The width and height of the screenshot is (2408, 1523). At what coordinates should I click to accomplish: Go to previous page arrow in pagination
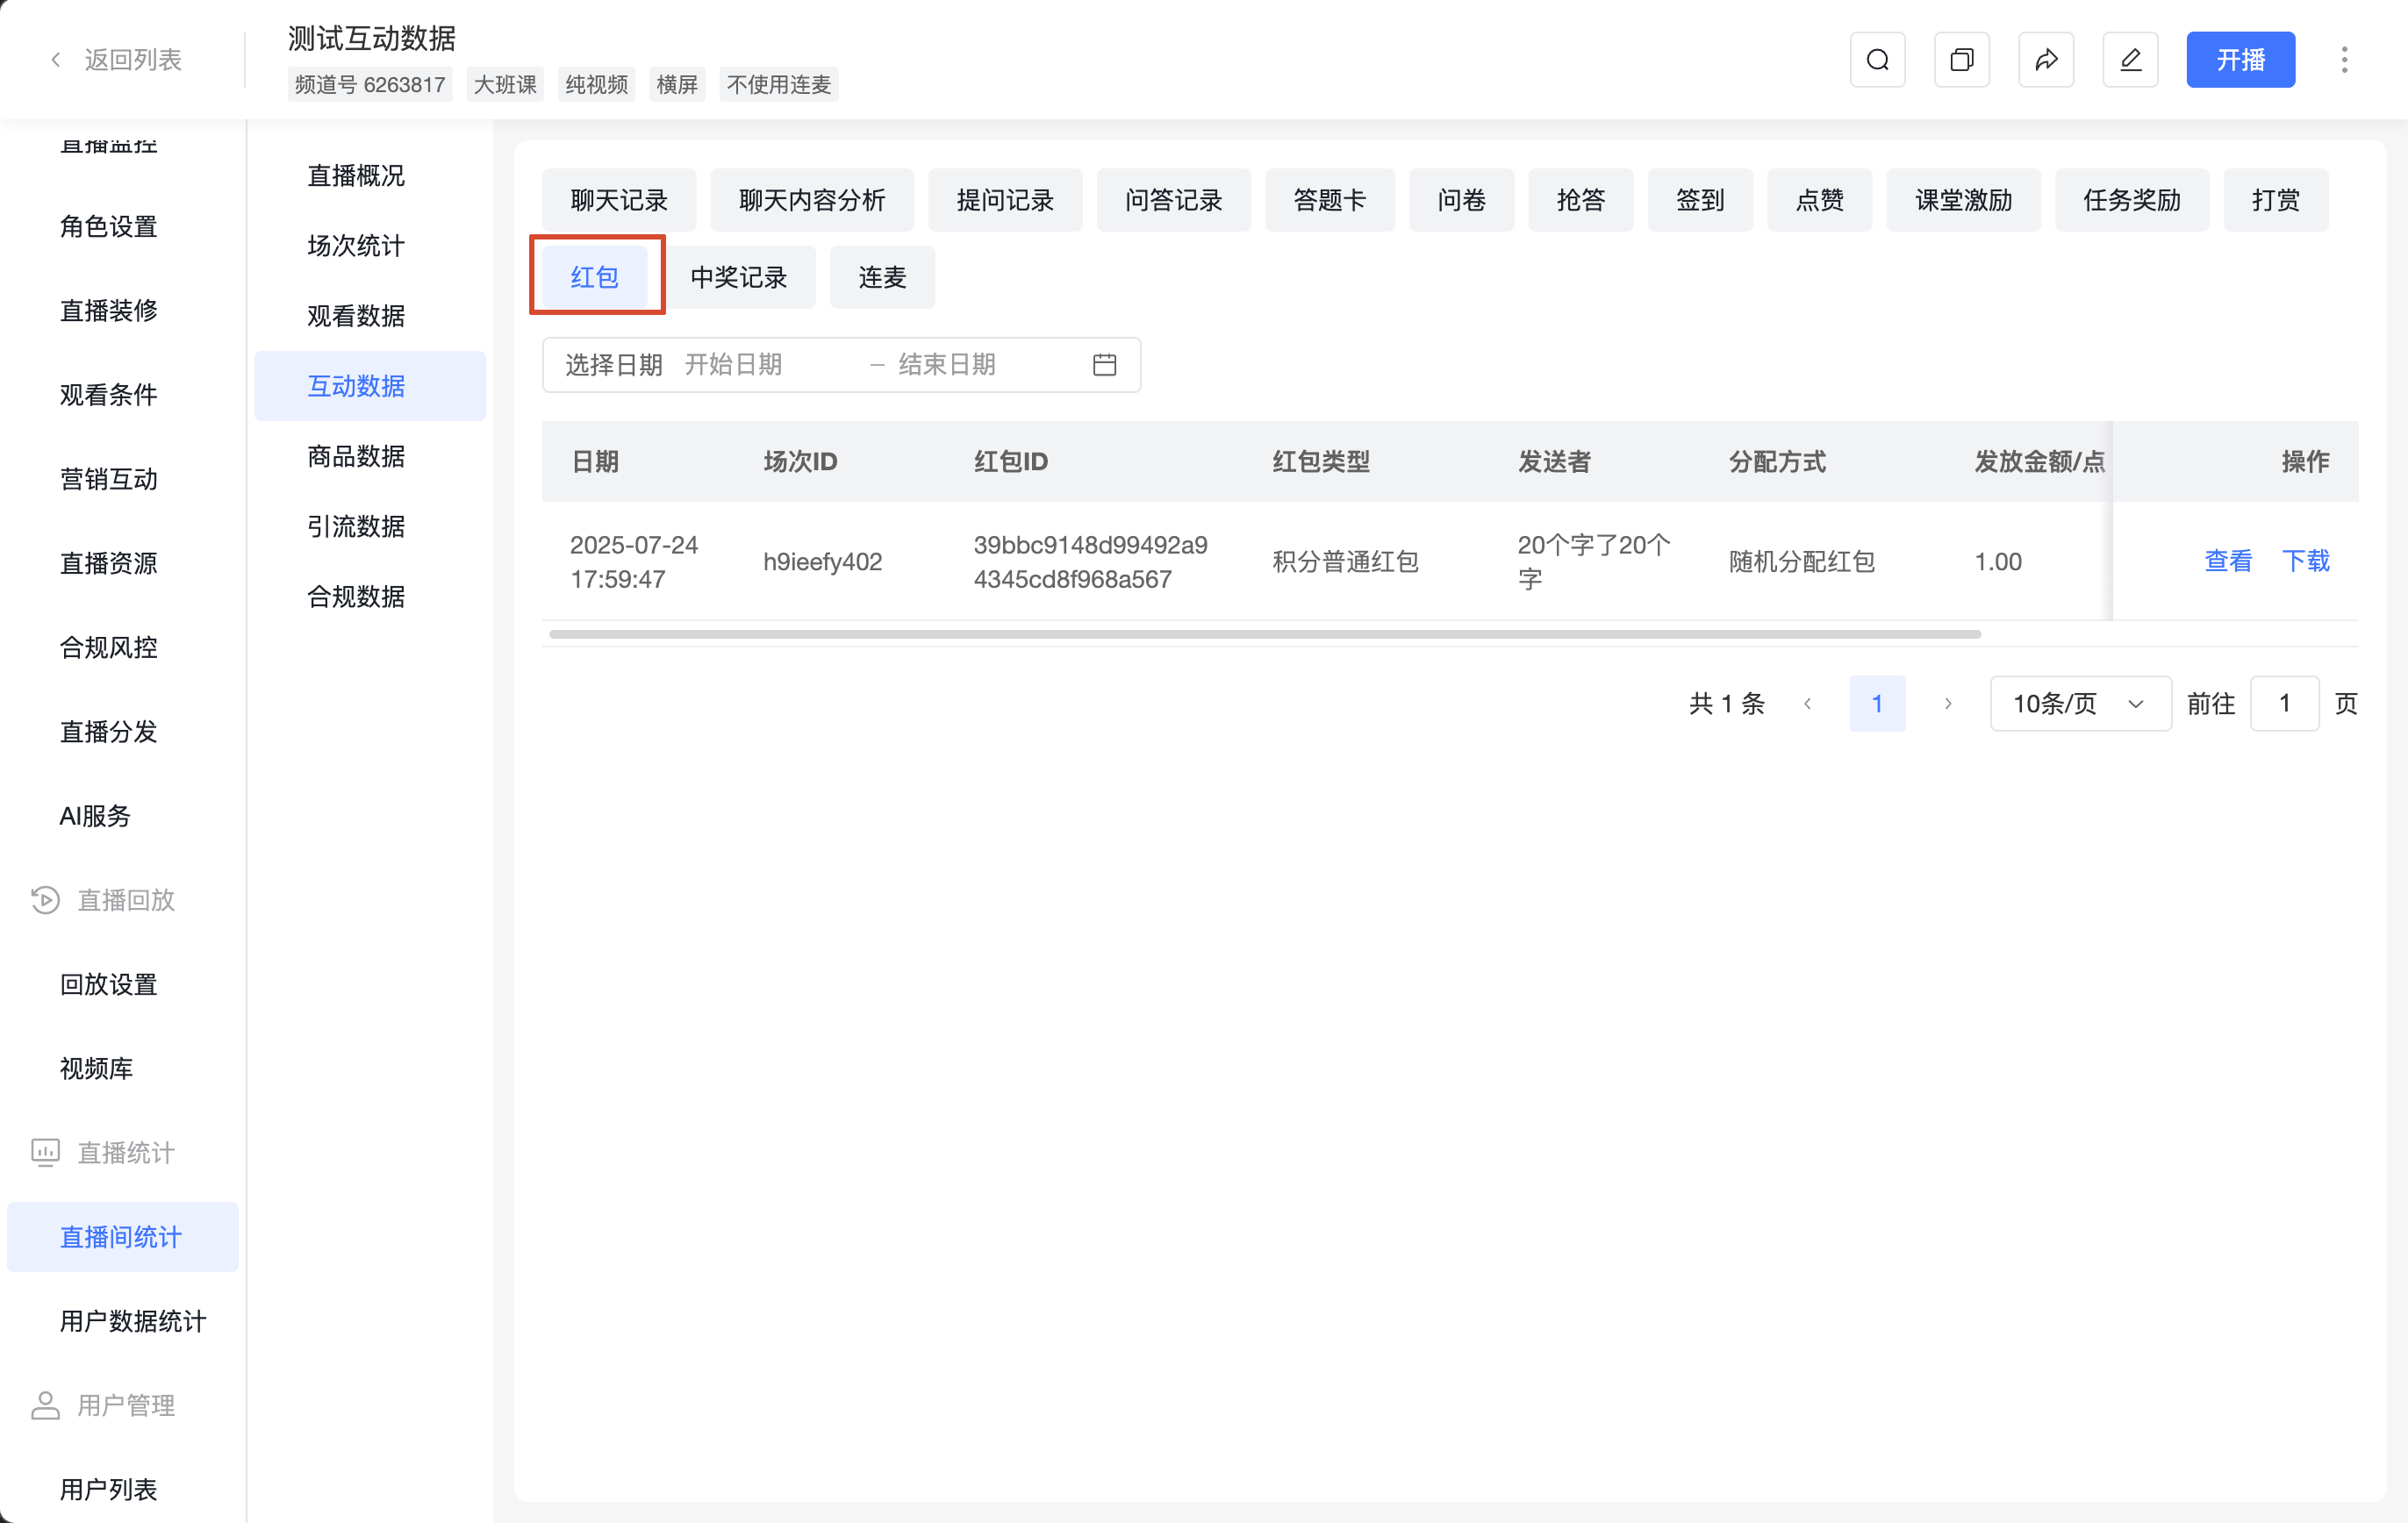[x=1807, y=704]
